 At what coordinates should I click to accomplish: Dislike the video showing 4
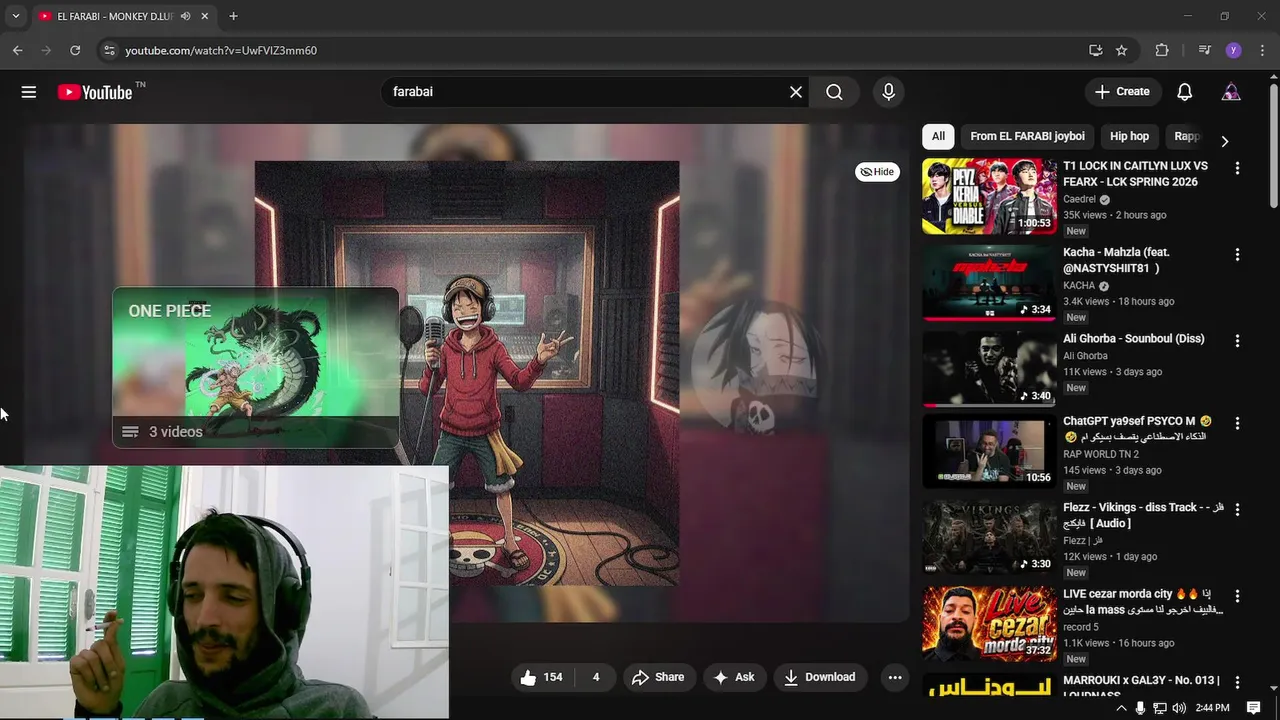[x=595, y=677]
